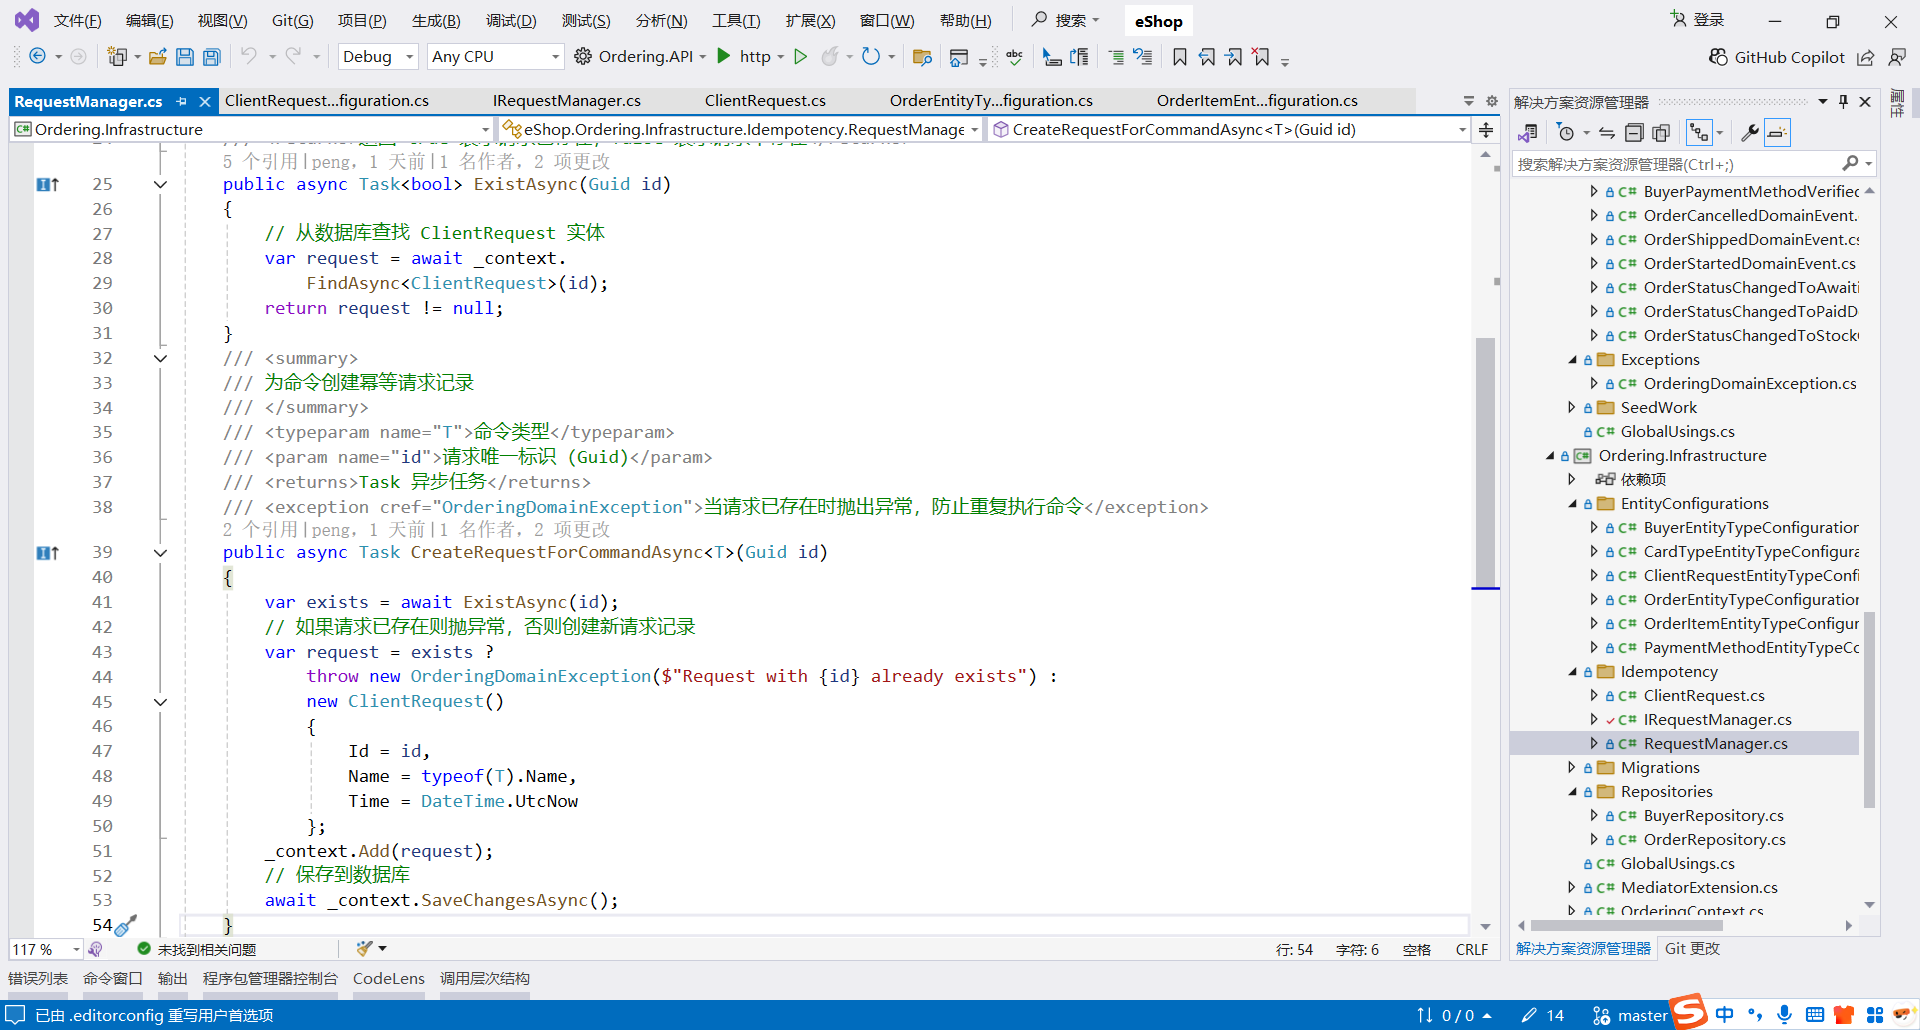
Task: Unpin the Solution Explorer panel
Action: click(x=1843, y=101)
